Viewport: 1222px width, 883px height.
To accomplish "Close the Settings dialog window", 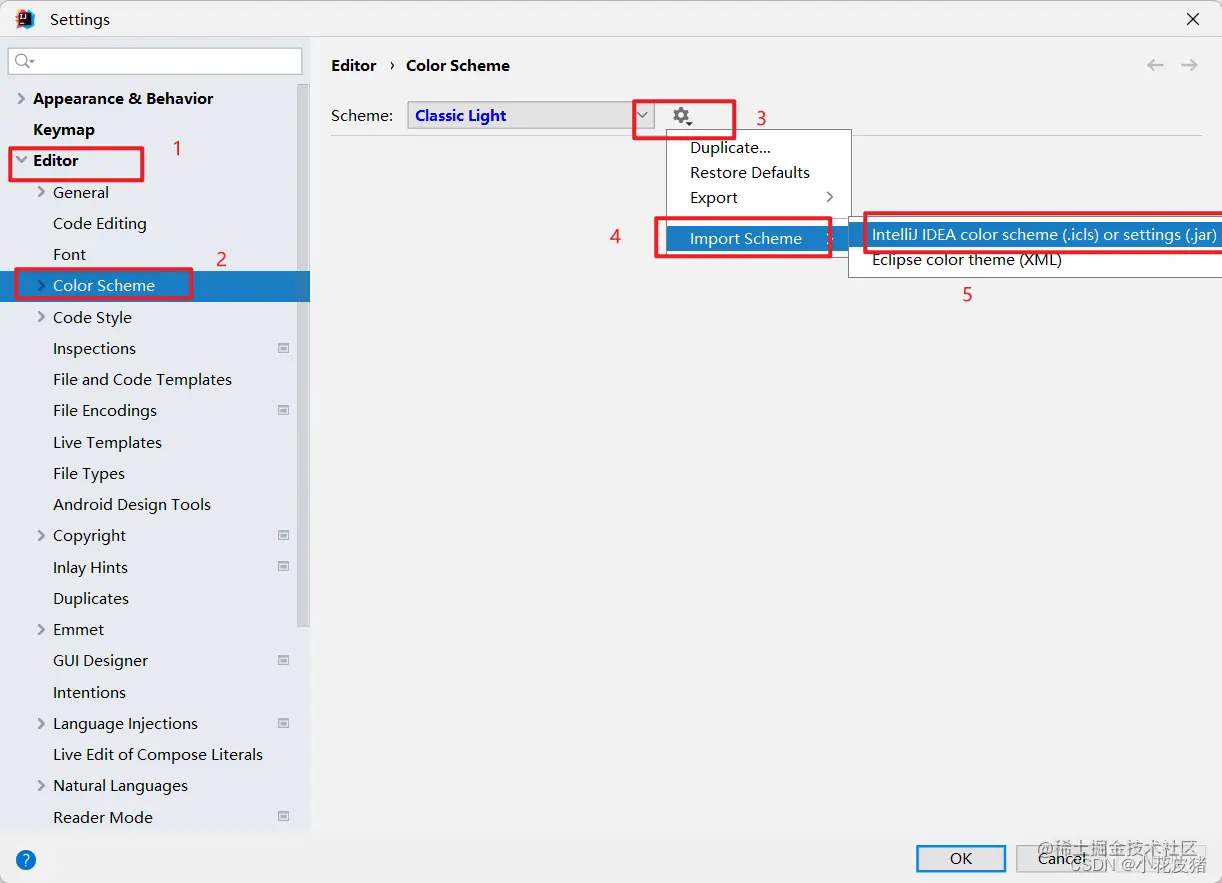I will pos(1193,19).
